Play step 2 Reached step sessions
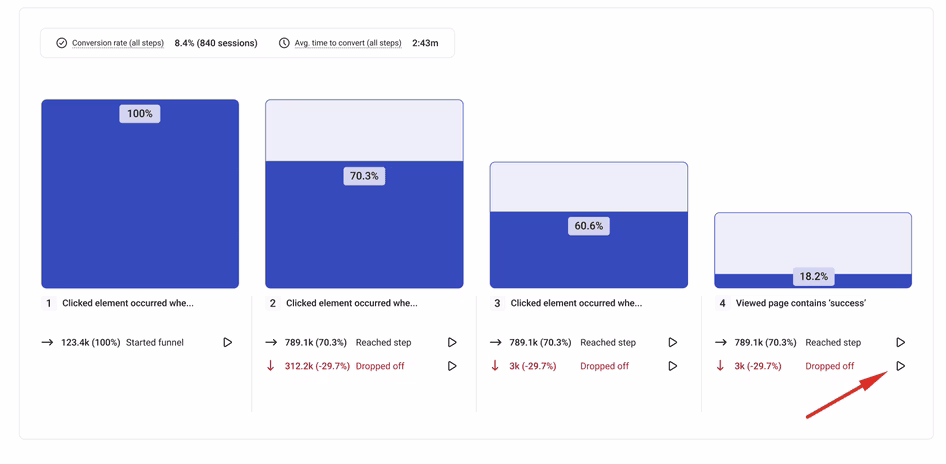The width and height of the screenshot is (946, 464). point(452,342)
